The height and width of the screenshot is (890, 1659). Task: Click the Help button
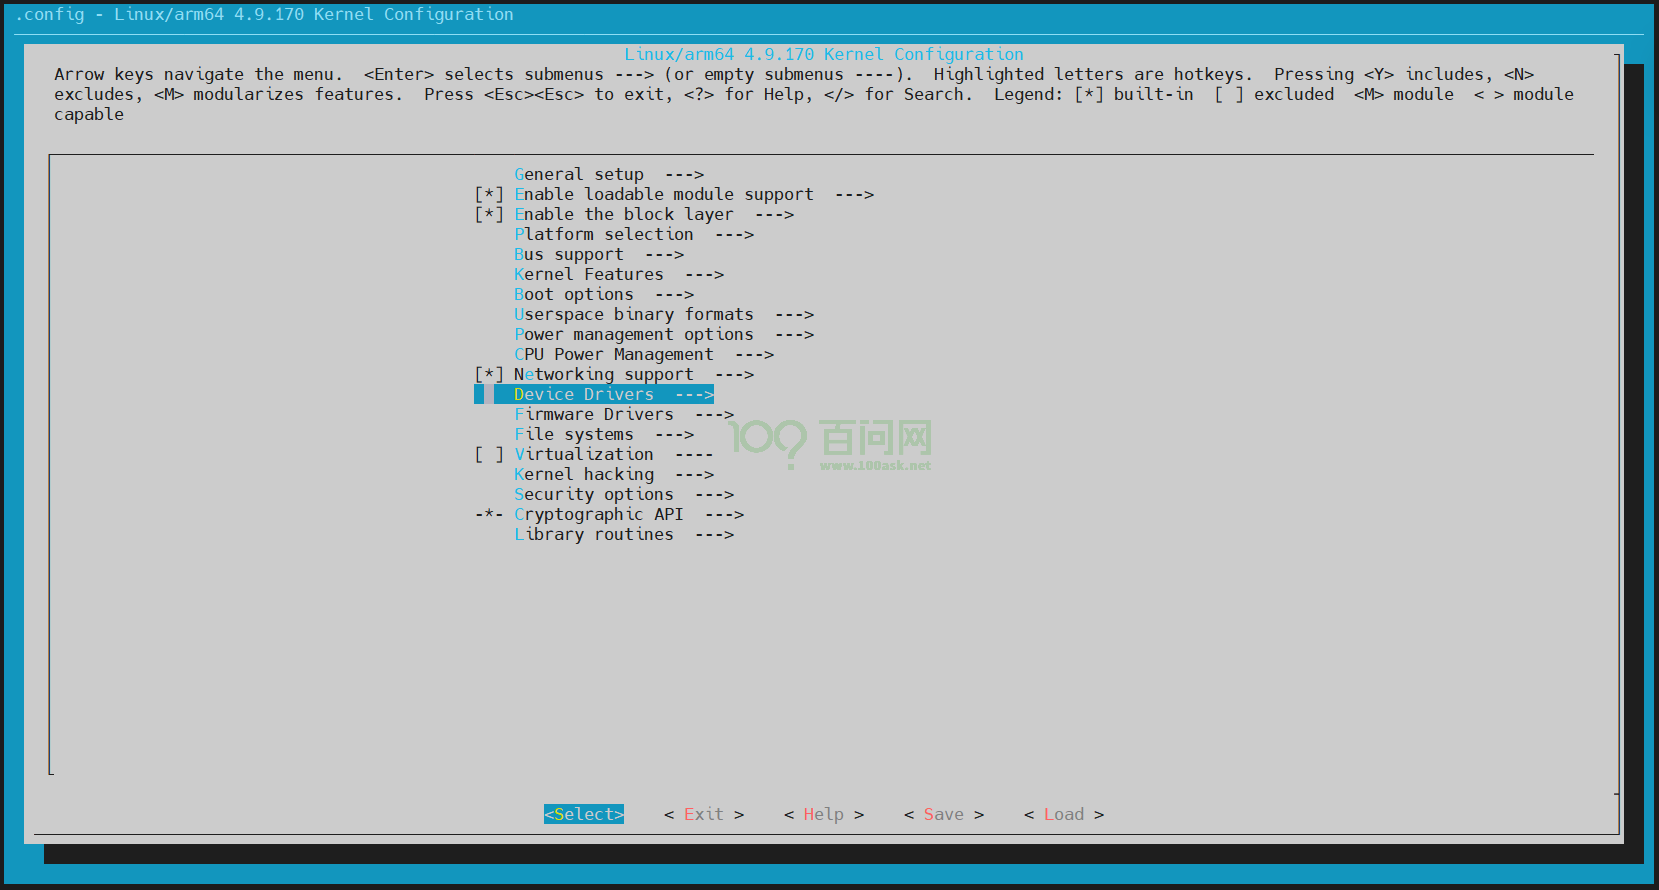point(823,815)
